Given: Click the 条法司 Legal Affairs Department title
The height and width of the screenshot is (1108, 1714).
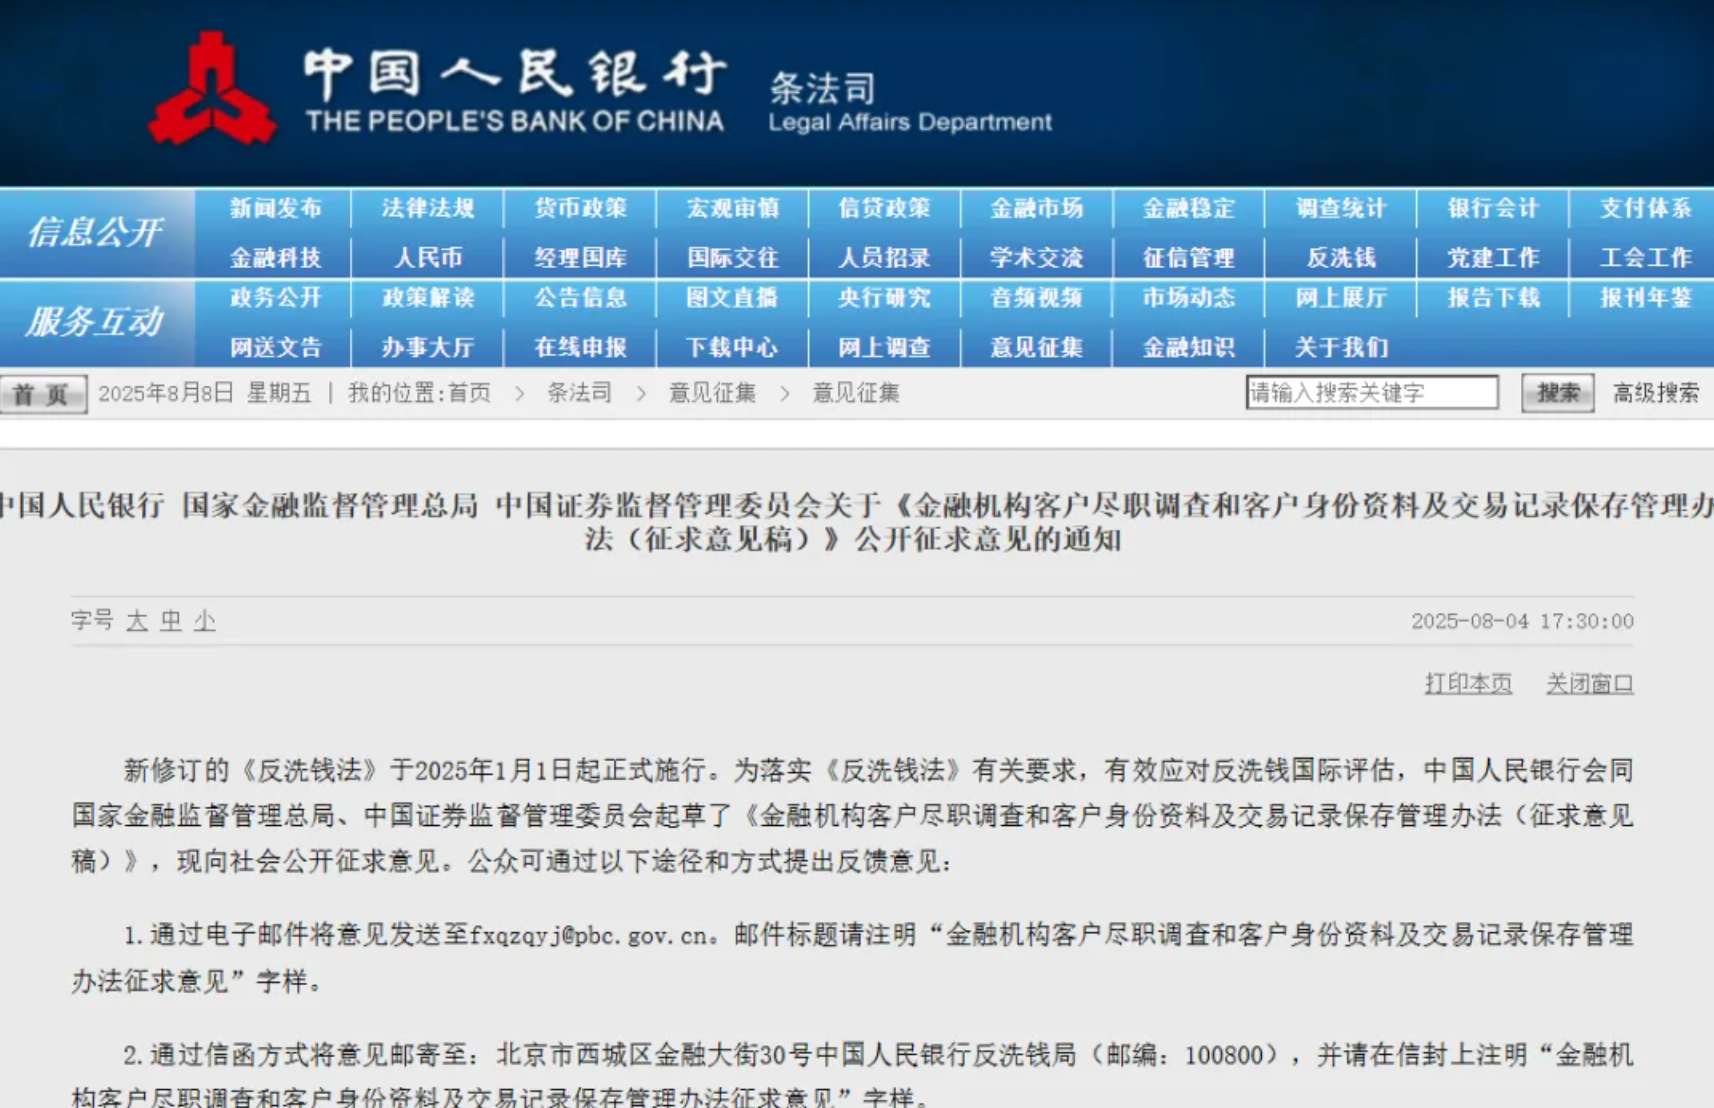Looking at the screenshot, I should pyautogui.click(x=909, y=103).
